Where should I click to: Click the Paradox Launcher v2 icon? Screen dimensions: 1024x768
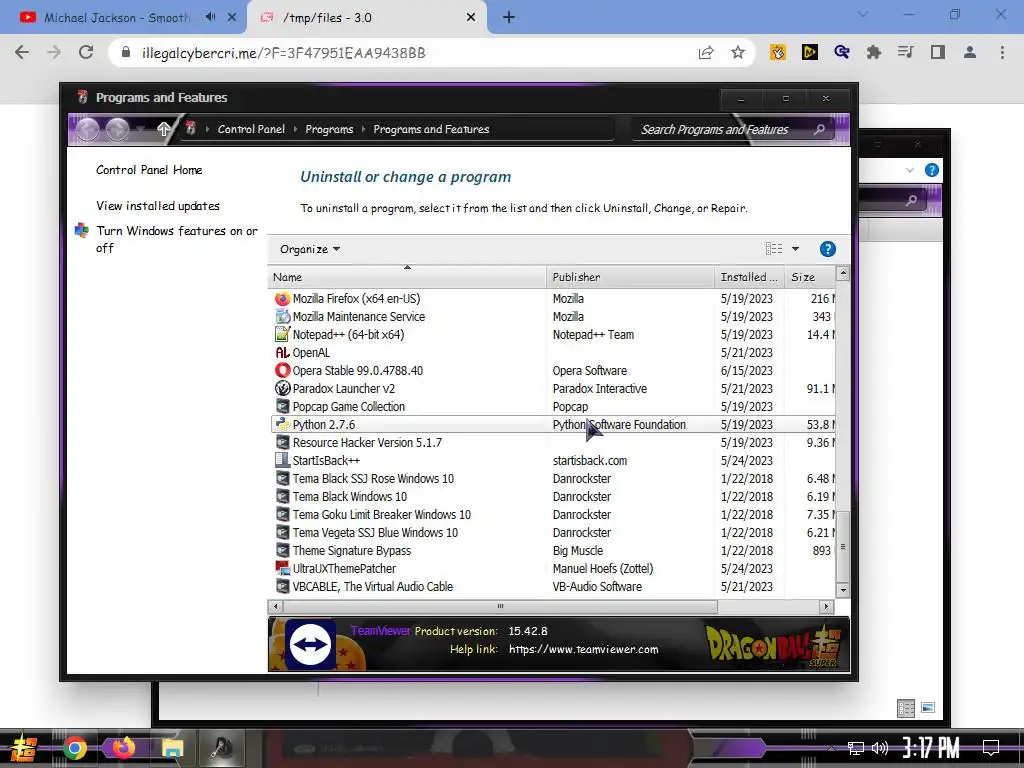click(282, 389)
